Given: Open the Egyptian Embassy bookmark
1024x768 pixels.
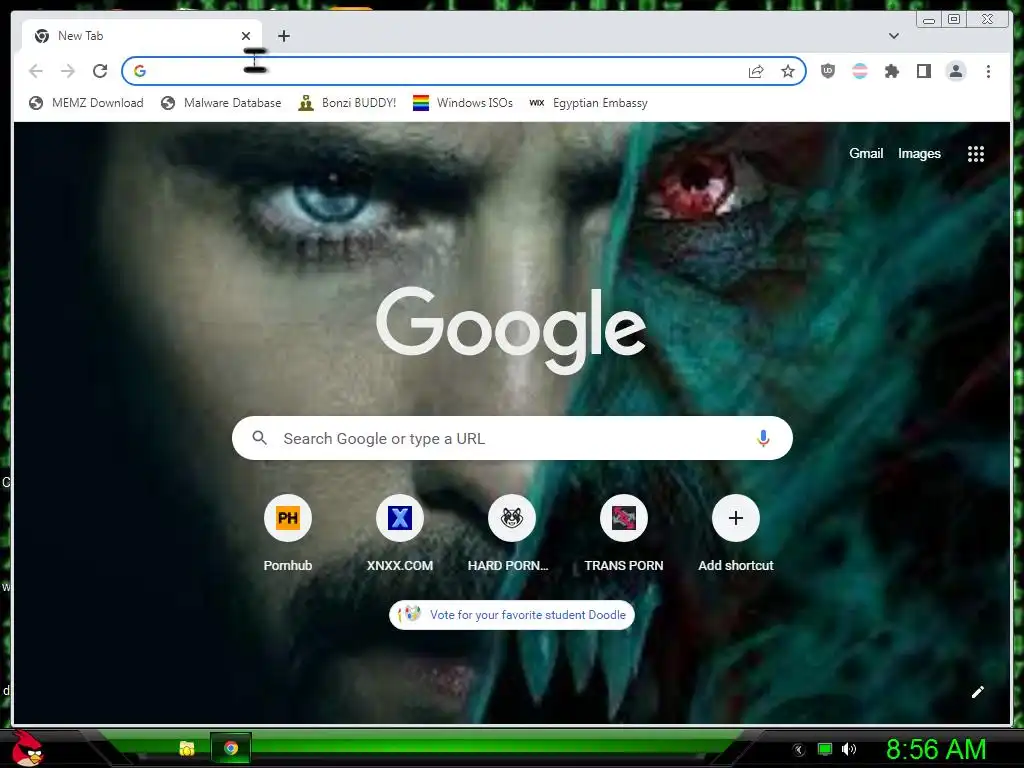Looking at the screenshot, I should (588, 103).
